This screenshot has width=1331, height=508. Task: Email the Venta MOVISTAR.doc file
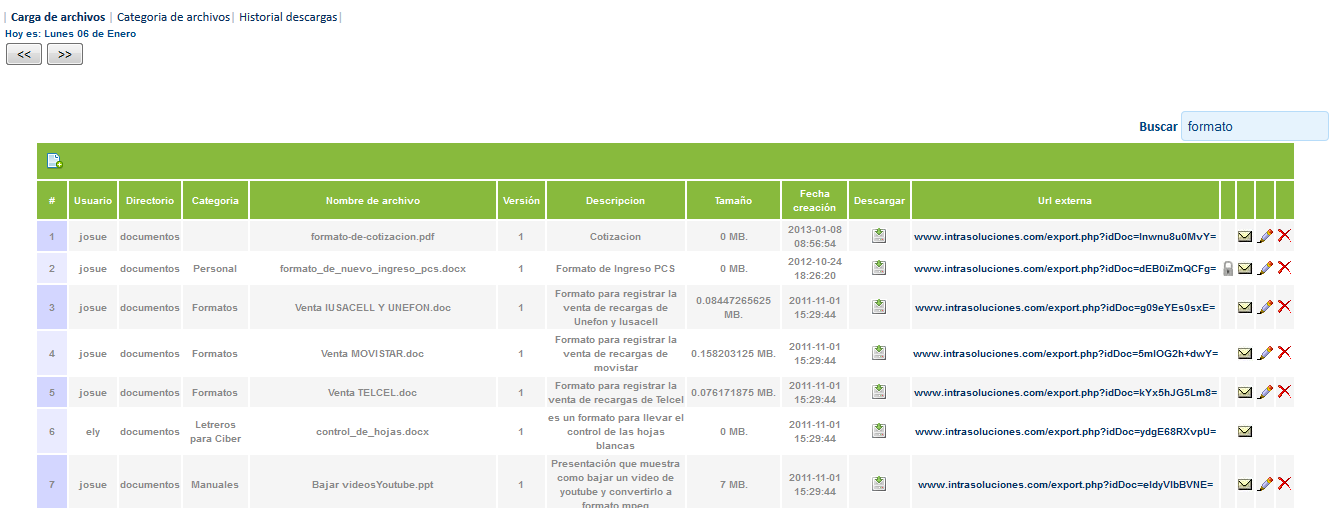[x=1245, y=353]
